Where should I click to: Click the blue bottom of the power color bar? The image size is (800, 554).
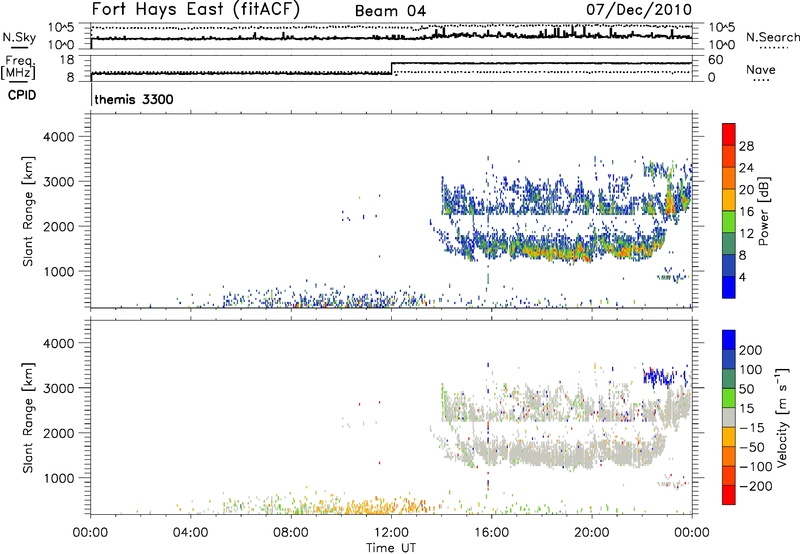click(x=729, y=287)
